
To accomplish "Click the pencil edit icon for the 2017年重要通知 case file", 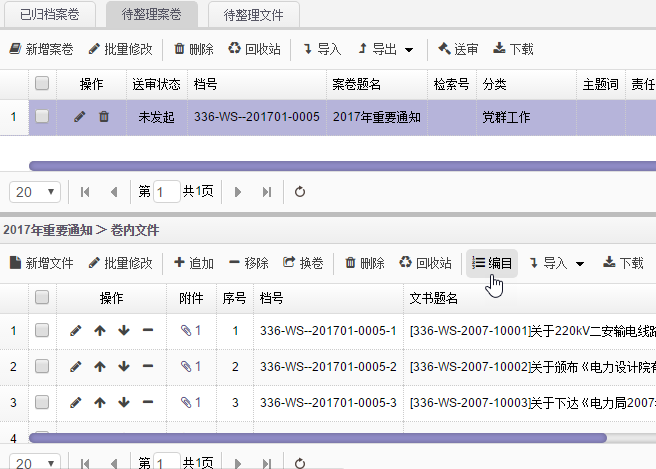I will pos(80,117).
